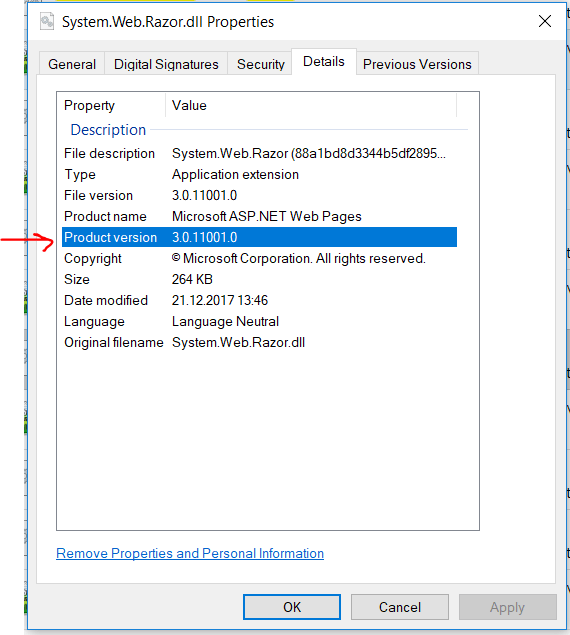Select the Product name row
Image resolution: width=570 pixels, height=635 pixels.
coord(259,217)
